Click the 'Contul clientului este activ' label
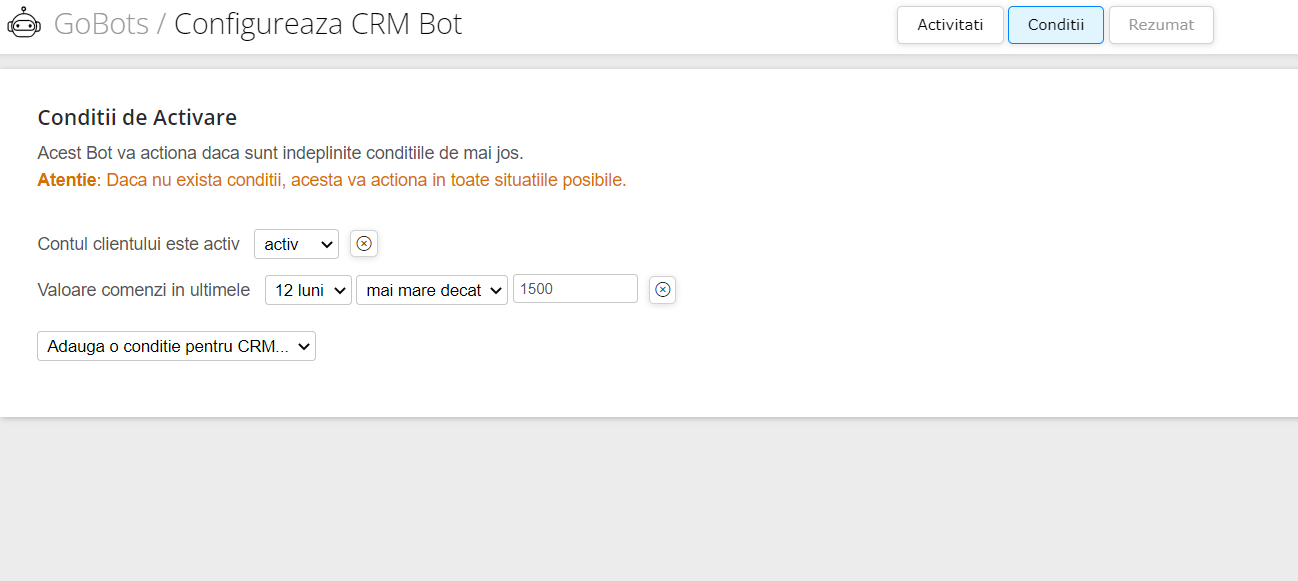 click(138, 244)
